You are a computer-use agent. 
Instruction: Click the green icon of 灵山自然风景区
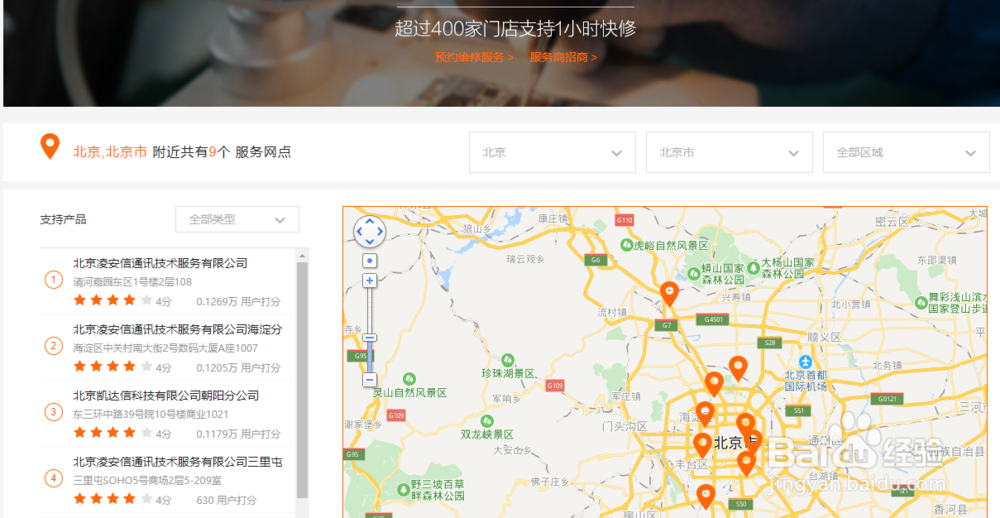409,379
